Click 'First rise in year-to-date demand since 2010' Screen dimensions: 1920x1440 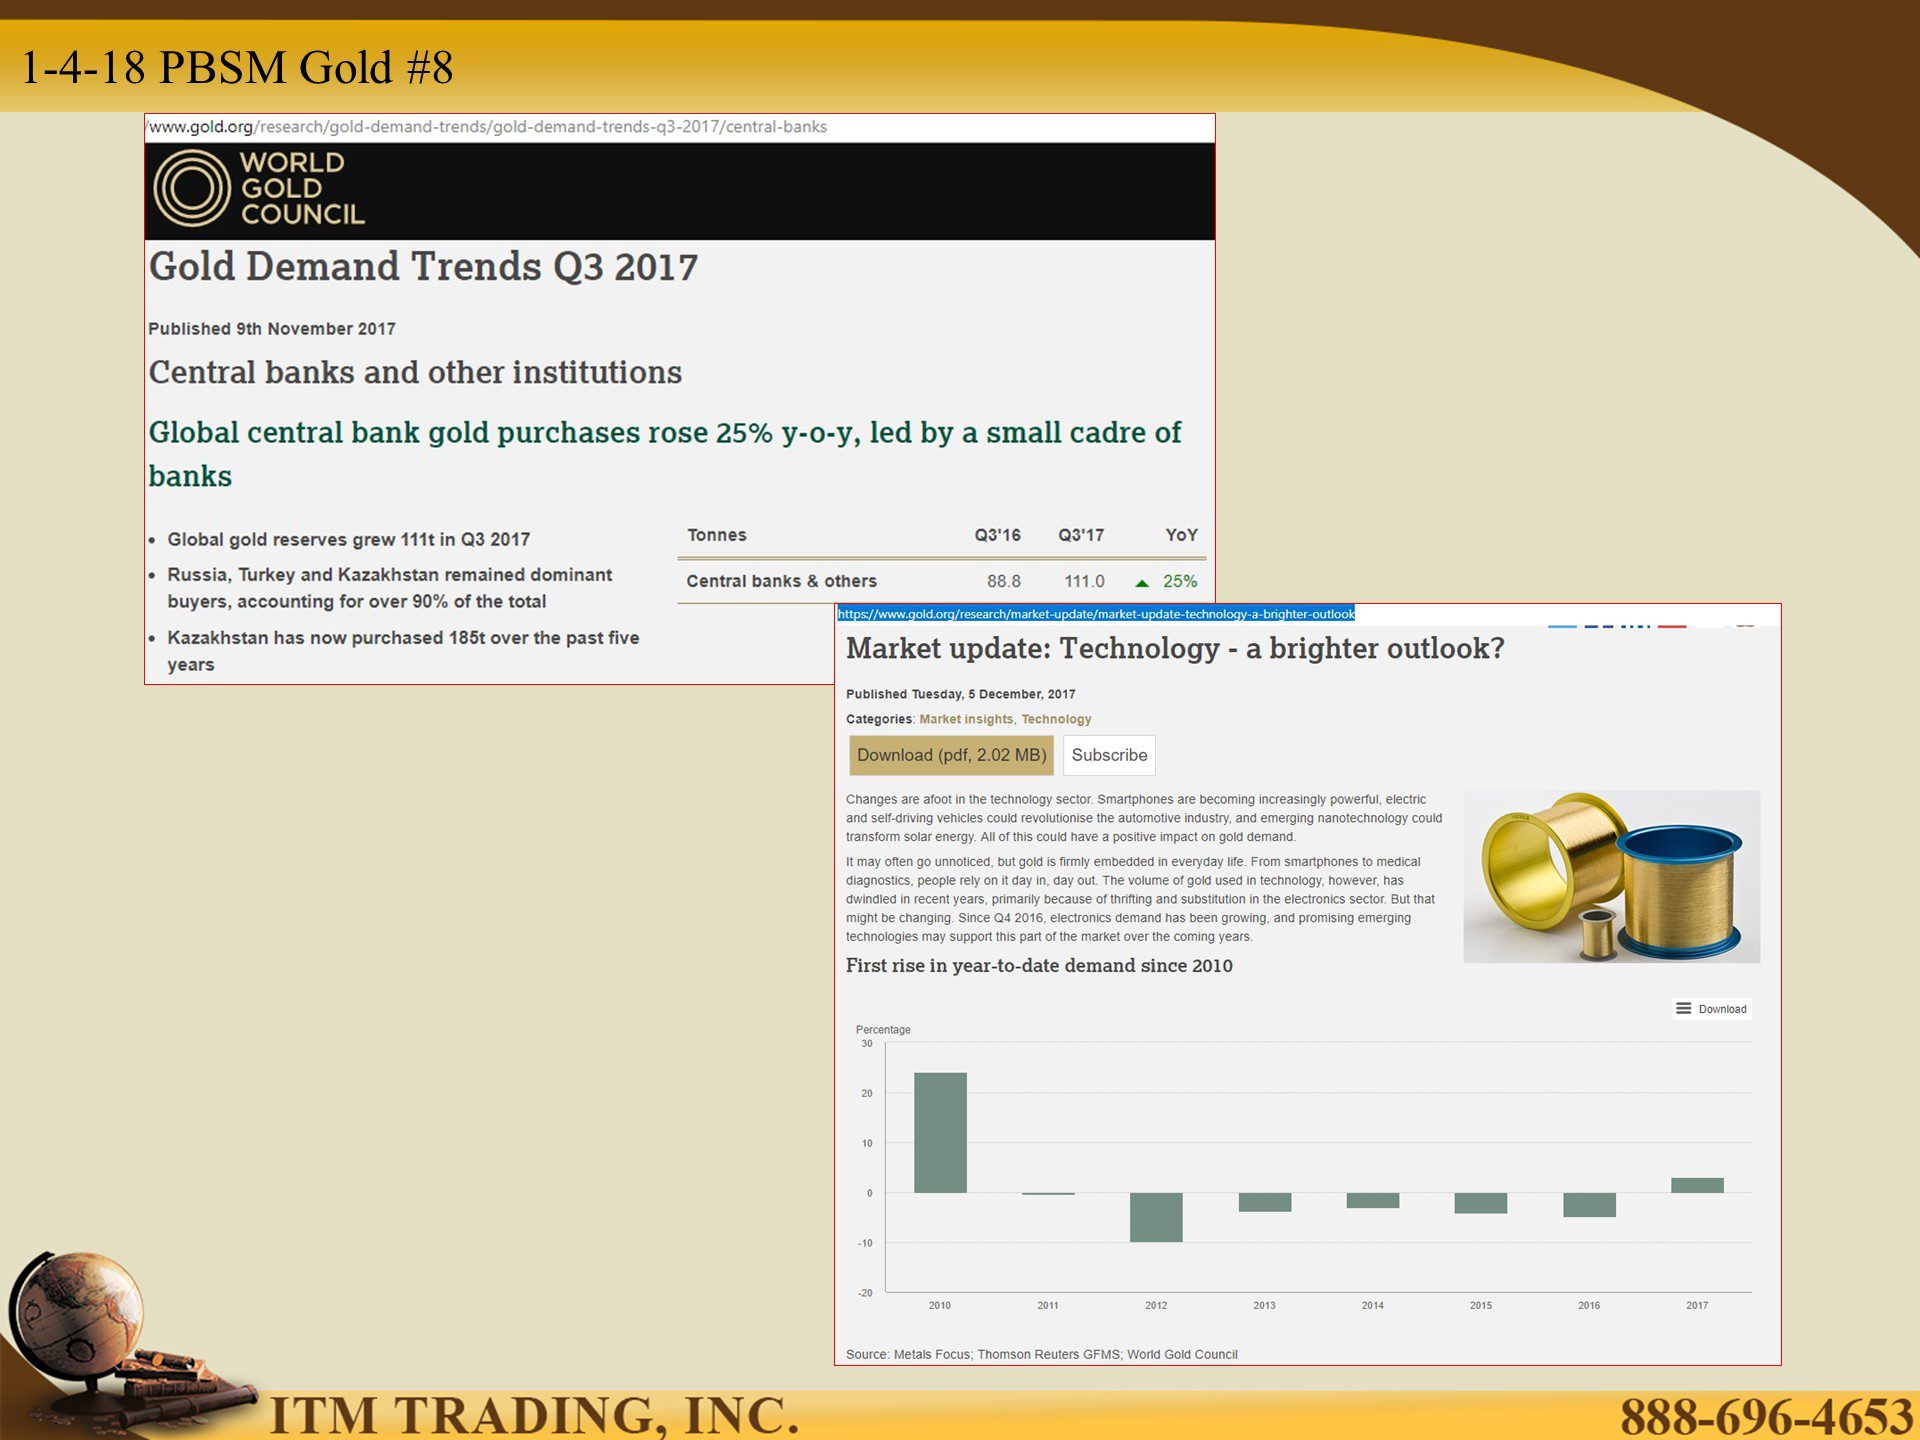coord(1039,966)
